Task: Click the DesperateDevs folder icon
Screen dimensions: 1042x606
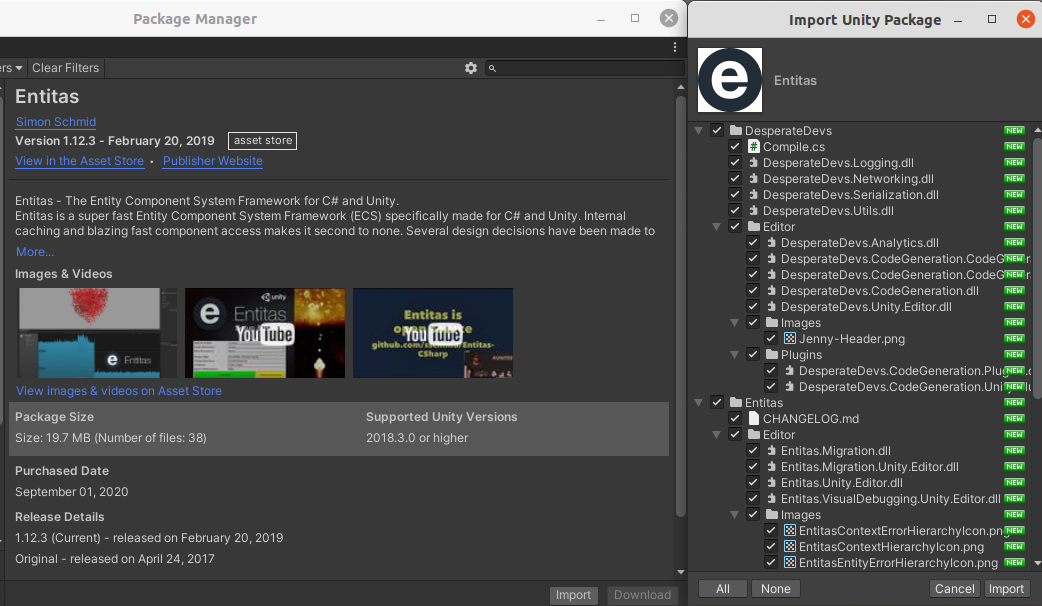Action: pyautogui.click(x=736, y=130)
